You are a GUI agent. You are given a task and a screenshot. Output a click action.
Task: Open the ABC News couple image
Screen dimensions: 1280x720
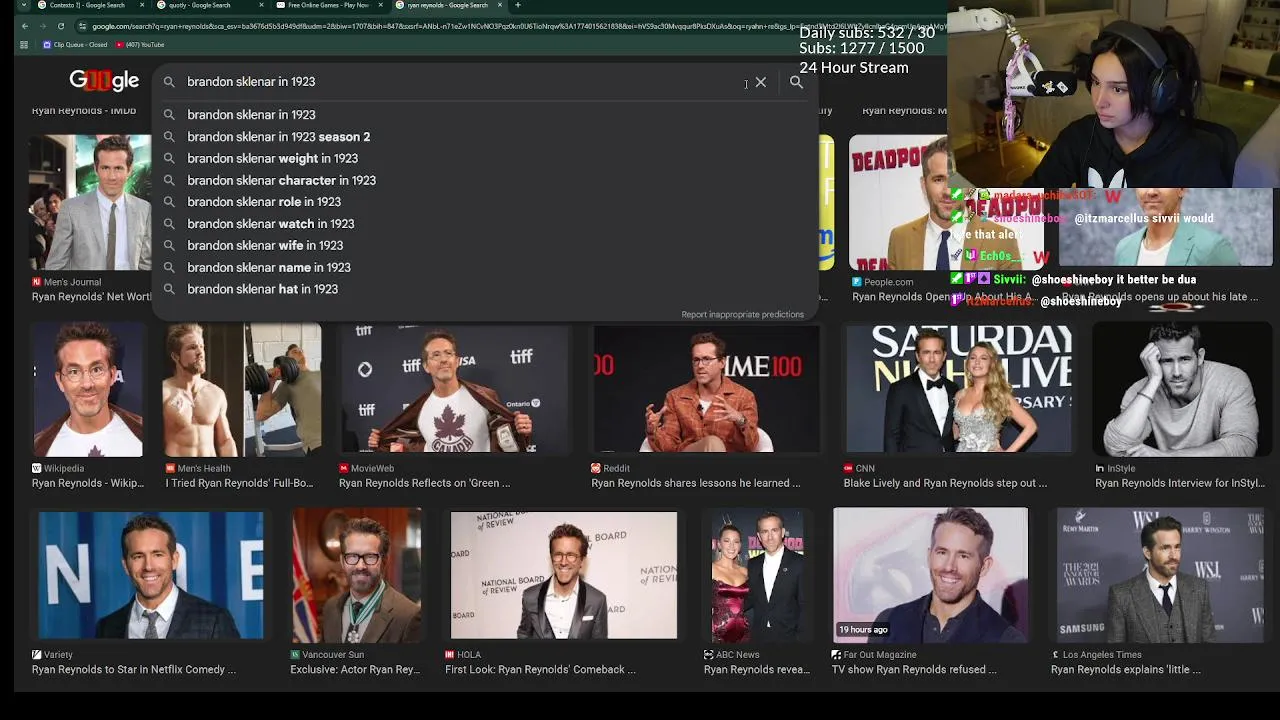(757, 575)
